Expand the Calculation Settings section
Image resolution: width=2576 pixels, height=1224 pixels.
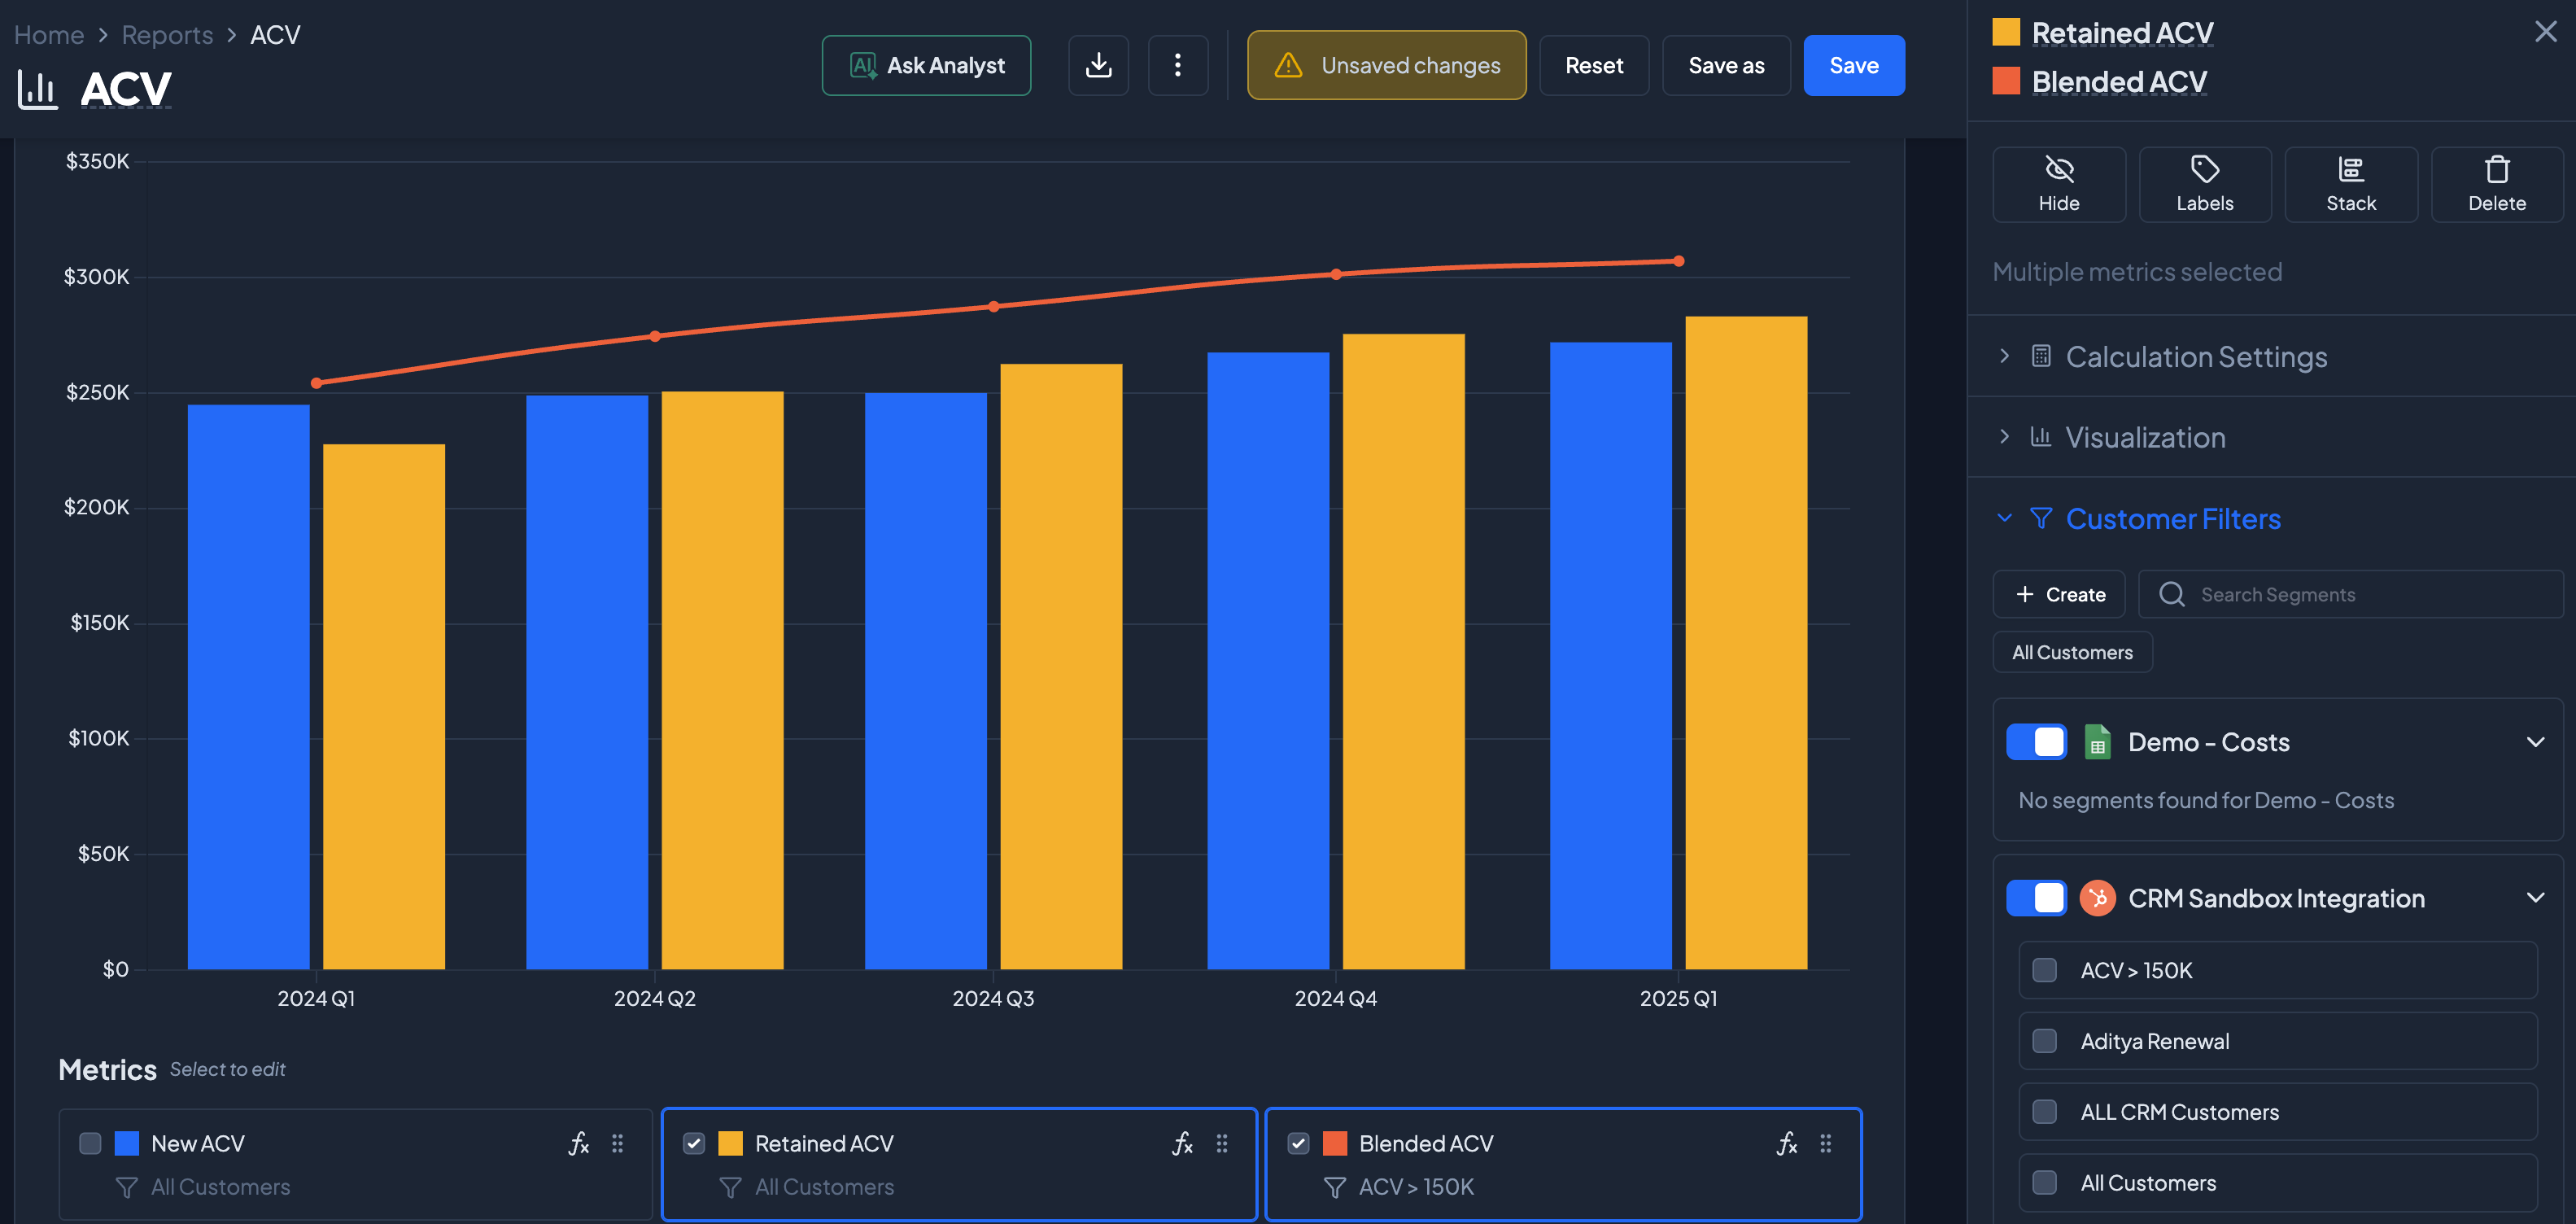[2196, 357]
